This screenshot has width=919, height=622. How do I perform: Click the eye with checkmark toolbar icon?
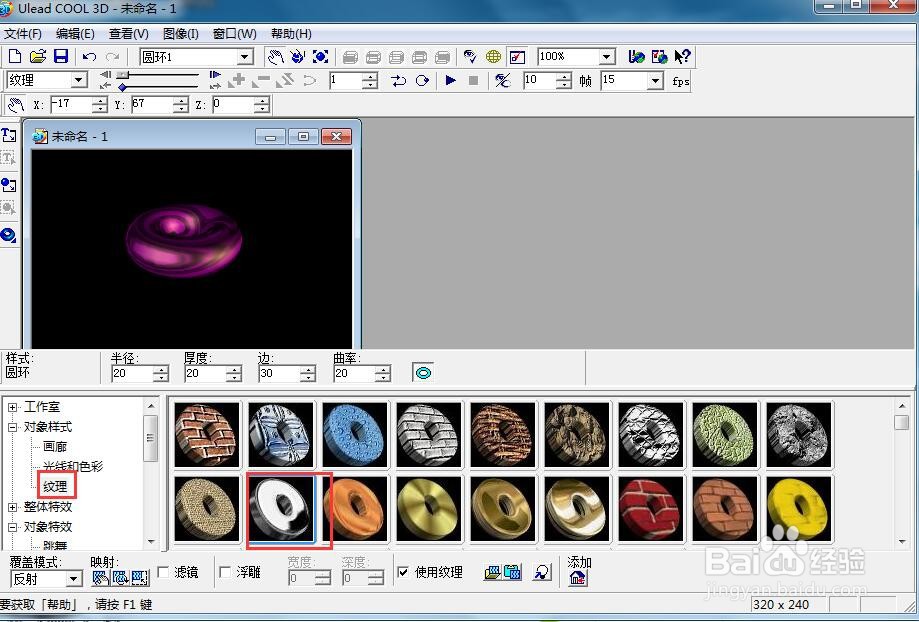[x=470, y=57]
